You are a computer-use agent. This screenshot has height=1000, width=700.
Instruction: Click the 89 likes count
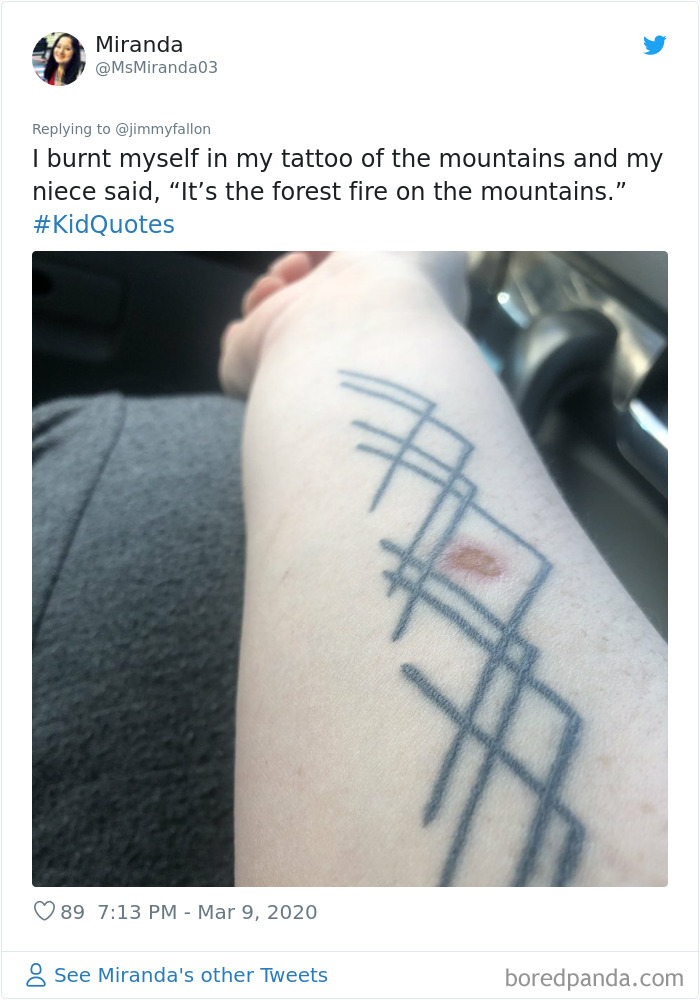click(73, 912)
